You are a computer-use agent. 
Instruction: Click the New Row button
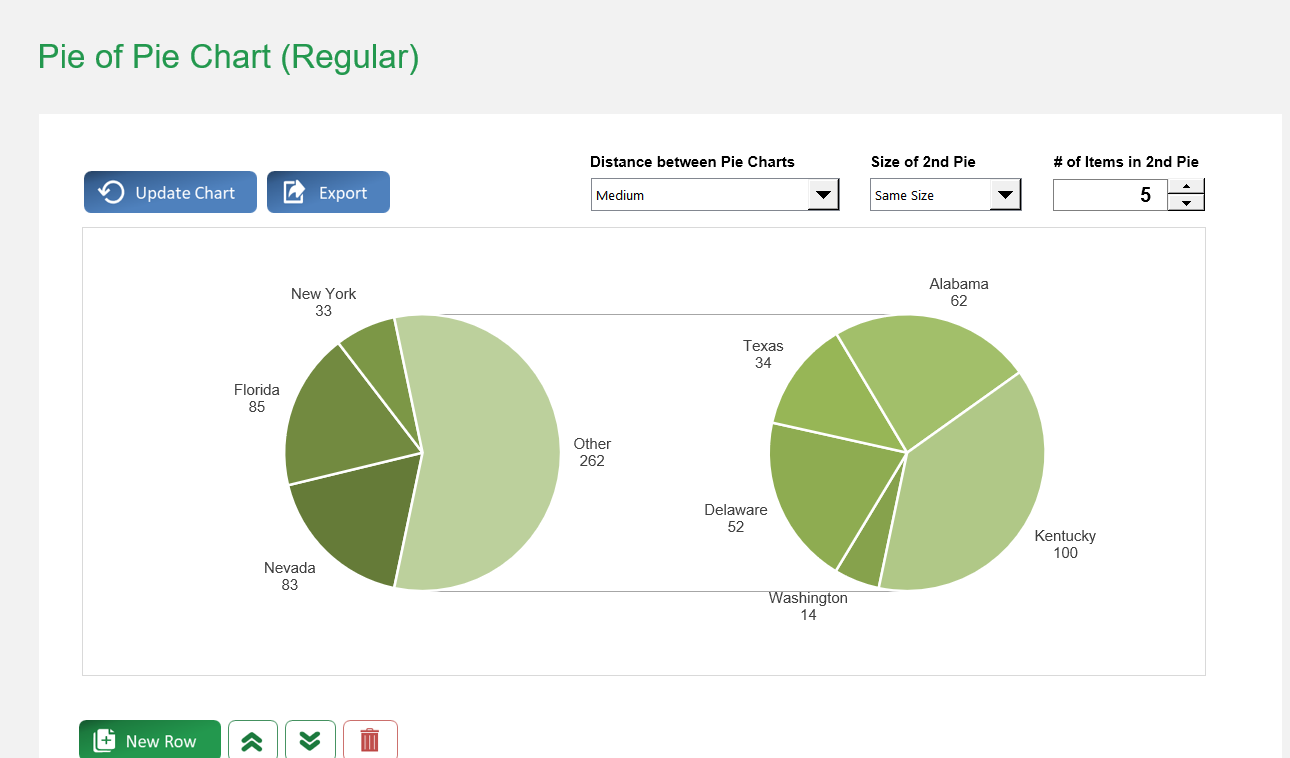(x=150, y=740)
